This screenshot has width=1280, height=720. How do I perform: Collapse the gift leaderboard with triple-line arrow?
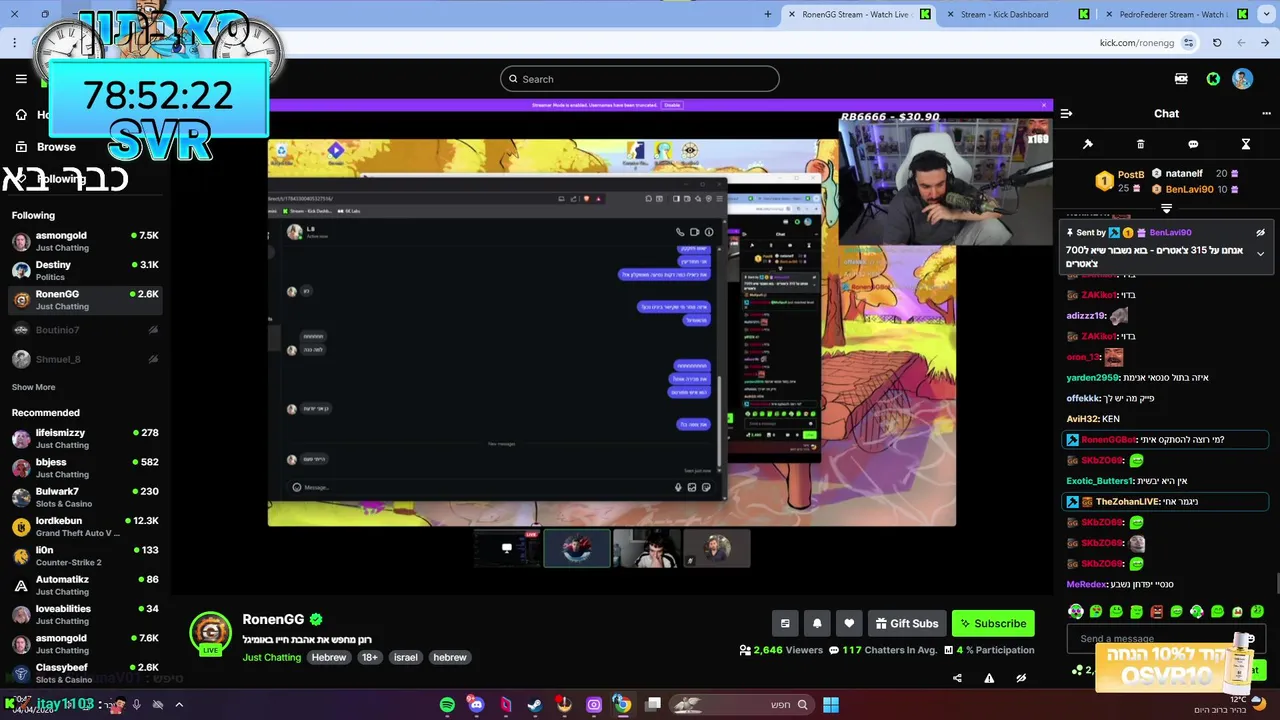pyautogui.click(x=1166, y=208)
